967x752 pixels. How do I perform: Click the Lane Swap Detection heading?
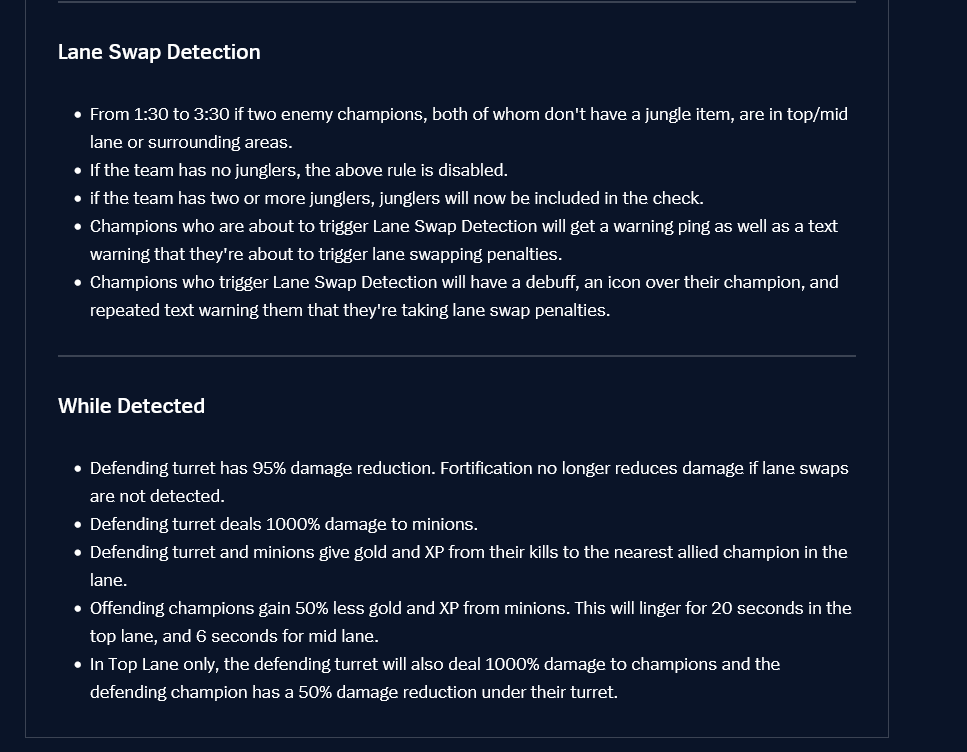pos(159,52)
